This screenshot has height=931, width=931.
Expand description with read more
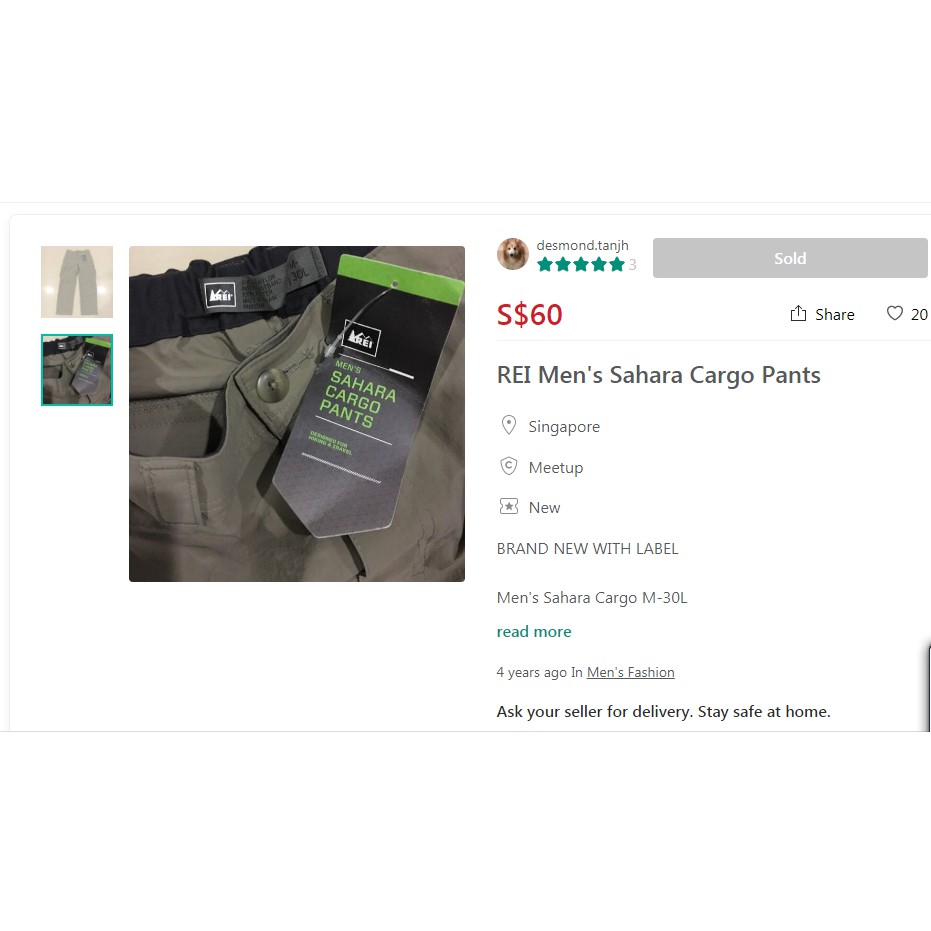pyautogui.click(x=534, y=632)
